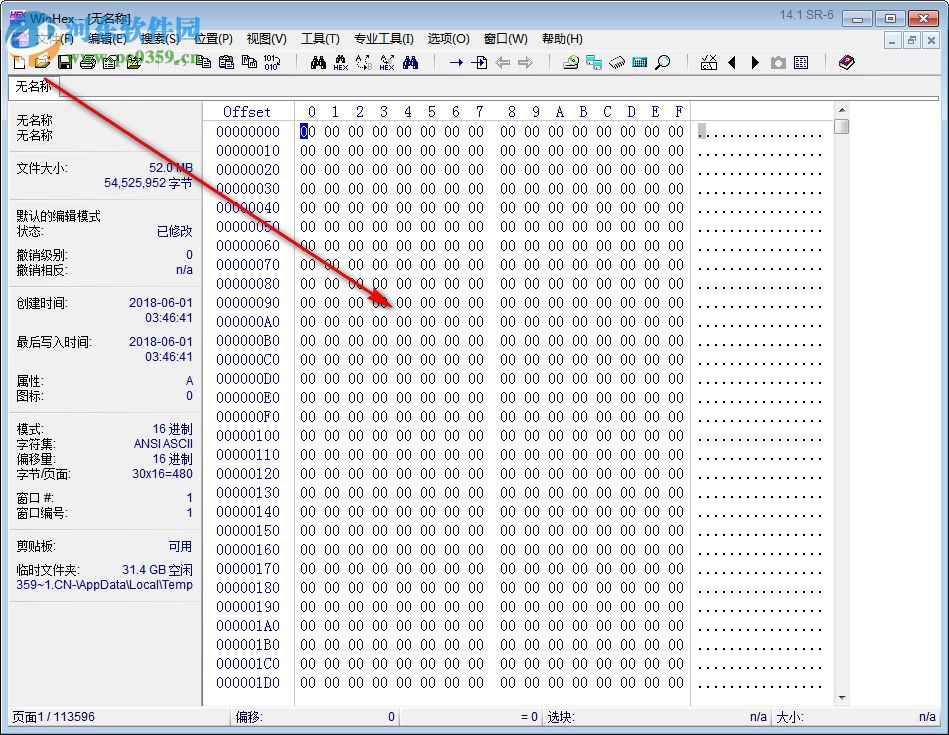Click the Open RAM memory chip icon
Screen dimensions: 949x735
(617, 63)
